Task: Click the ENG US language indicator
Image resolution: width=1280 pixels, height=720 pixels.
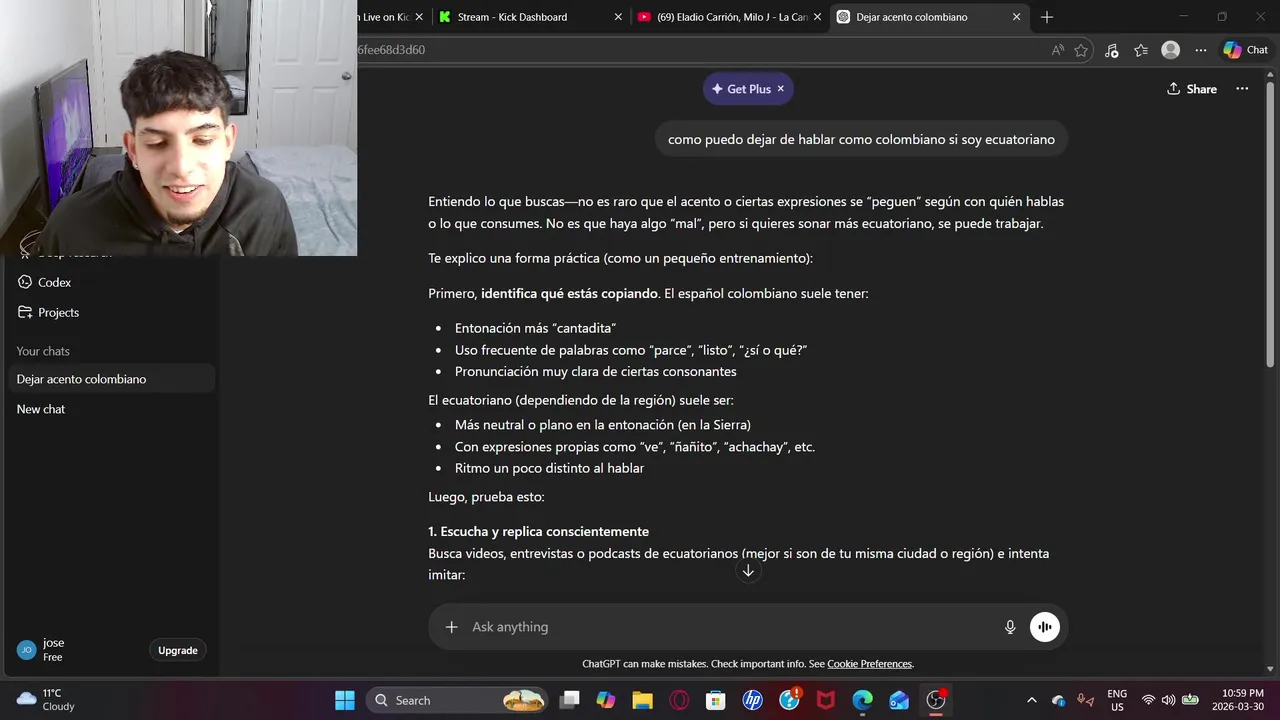Action: tap(1117, 700)
